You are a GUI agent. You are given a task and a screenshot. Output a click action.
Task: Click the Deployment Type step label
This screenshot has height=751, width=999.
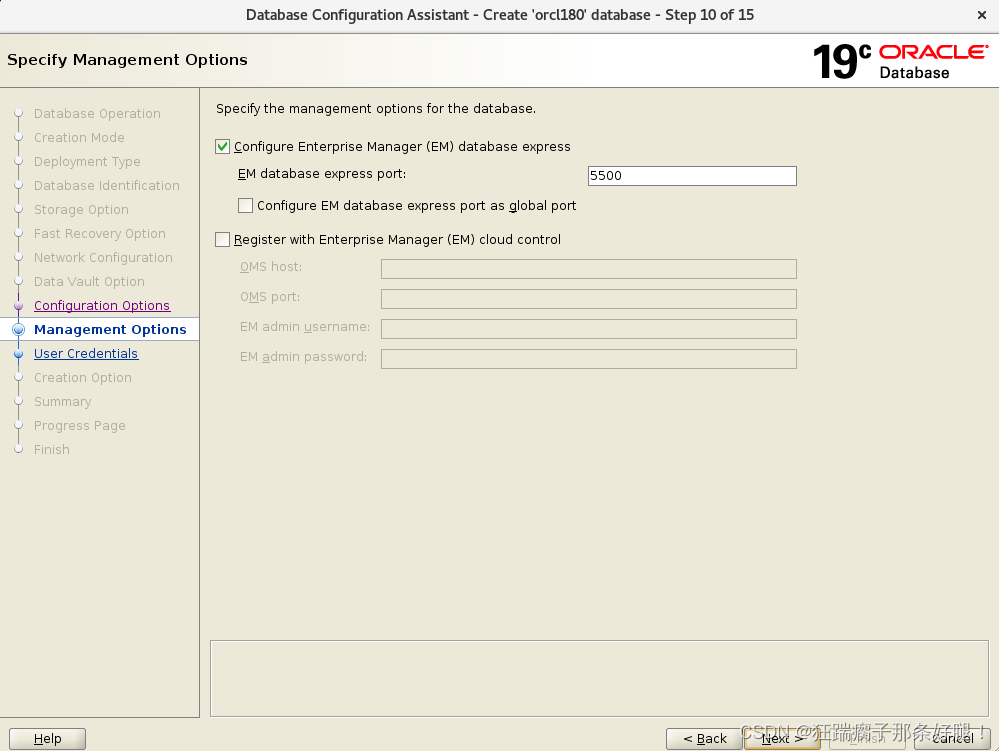(87, 162)
